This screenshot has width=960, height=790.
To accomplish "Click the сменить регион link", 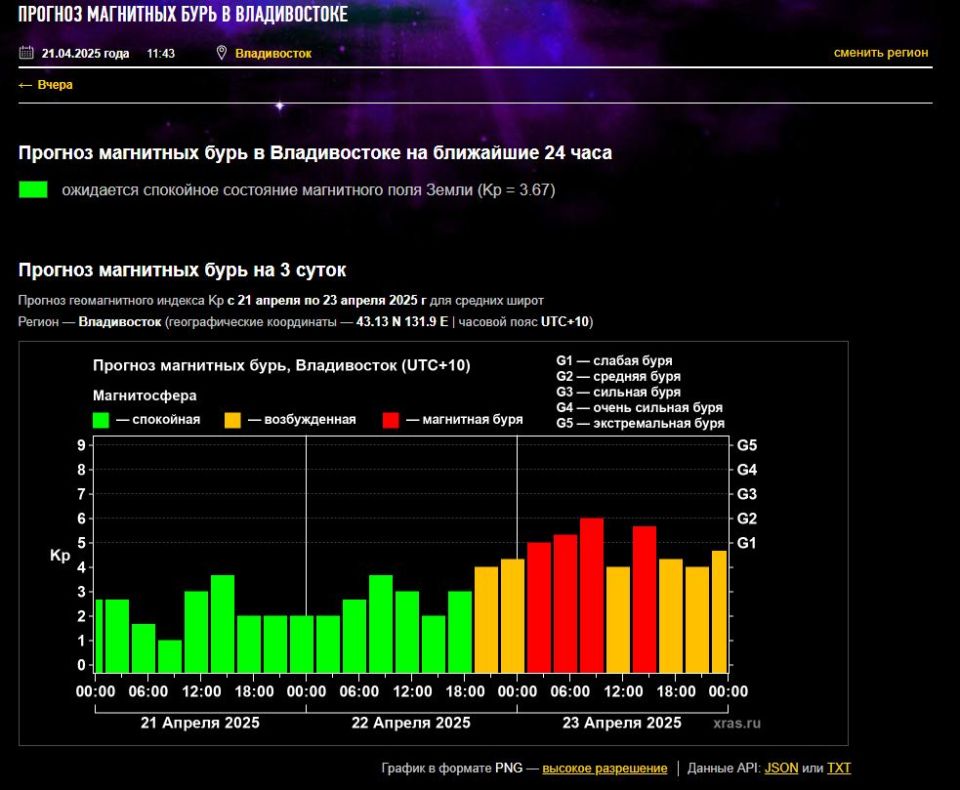I will click(x=880, y=53).
